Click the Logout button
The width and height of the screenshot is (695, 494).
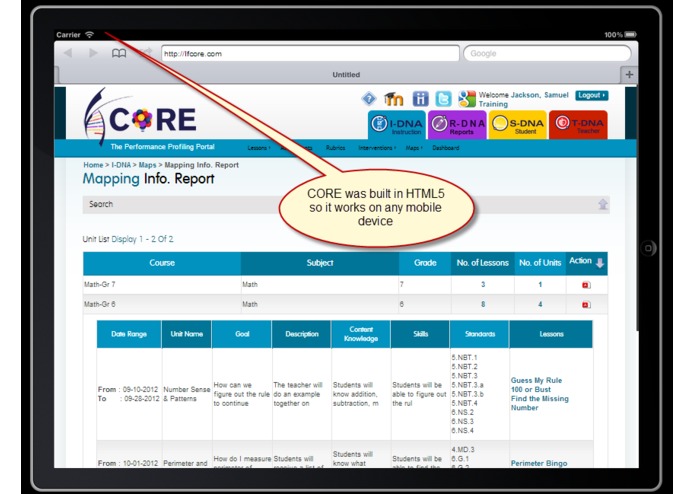[591, 95]
